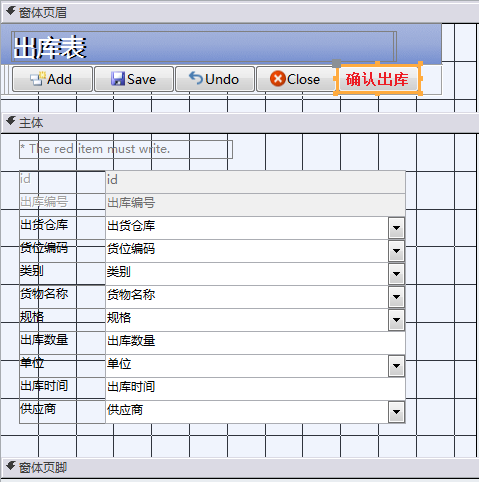Click the 主体 section arrow icon
The width and height of the screenshot is (479, 482).
[11, 121]
